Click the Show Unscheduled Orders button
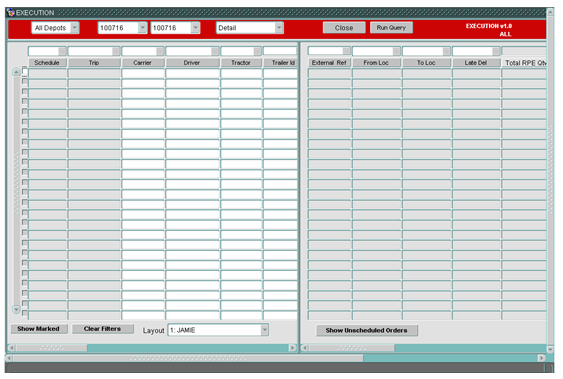This screenshot has height=379, width=563. 367,330
